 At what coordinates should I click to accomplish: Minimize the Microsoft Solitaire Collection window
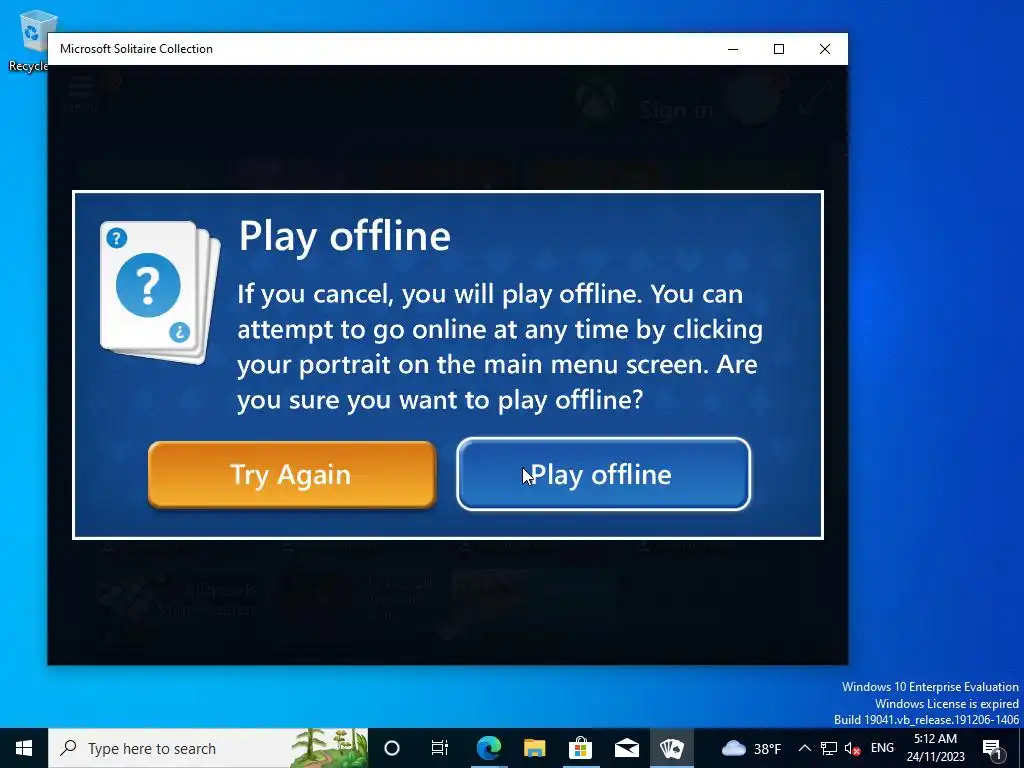pos(733,49)
